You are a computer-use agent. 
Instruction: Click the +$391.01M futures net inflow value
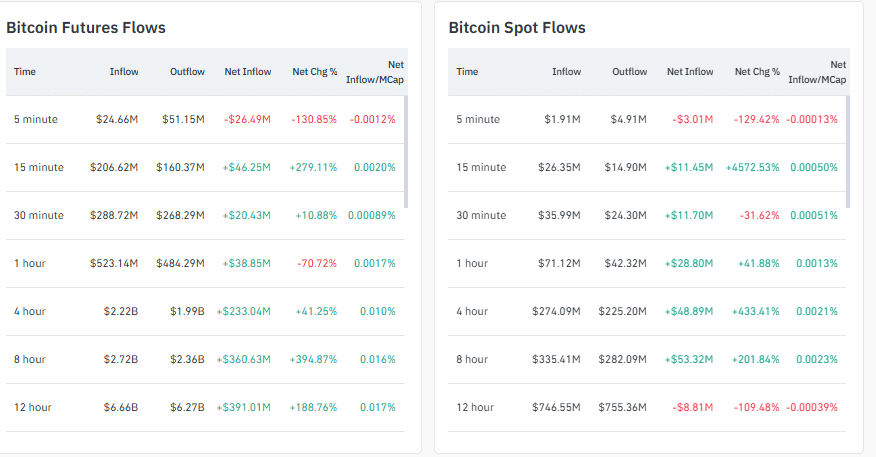point(244,408)
